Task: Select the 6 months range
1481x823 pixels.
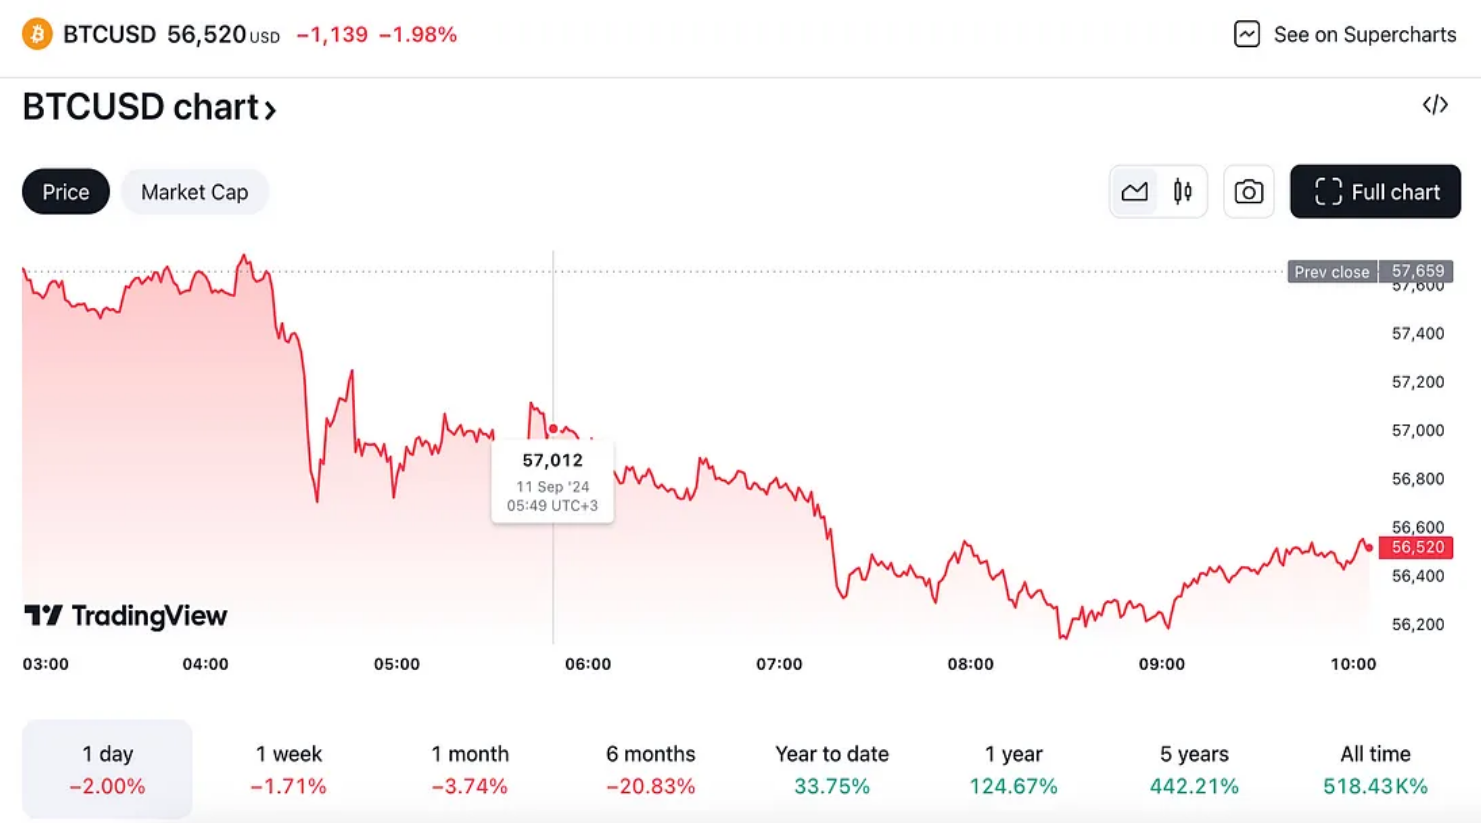Action: pos(650,769)
